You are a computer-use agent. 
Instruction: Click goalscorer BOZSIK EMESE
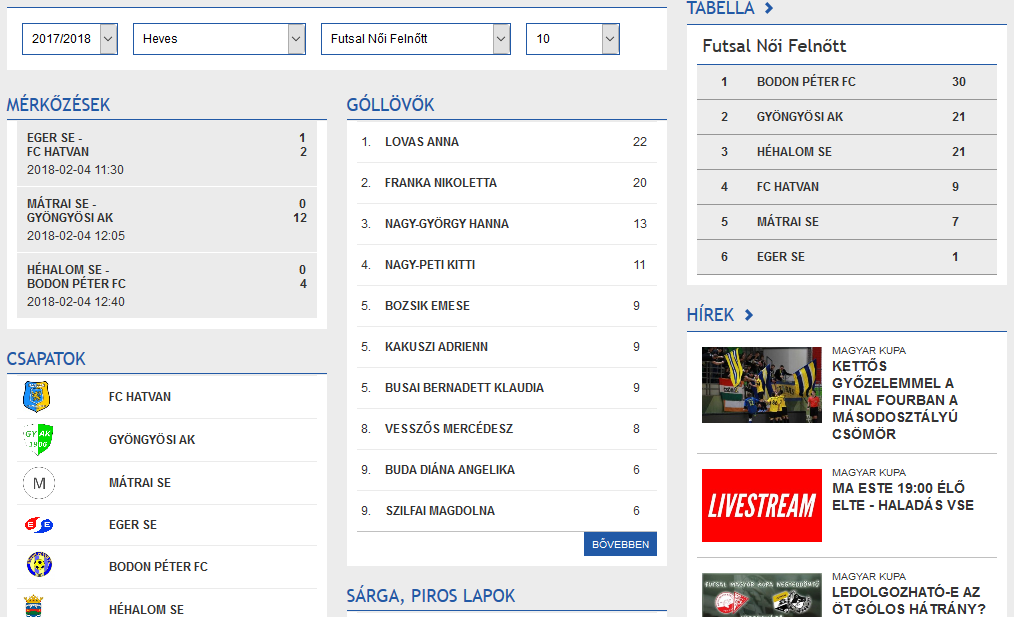[427, 305]
